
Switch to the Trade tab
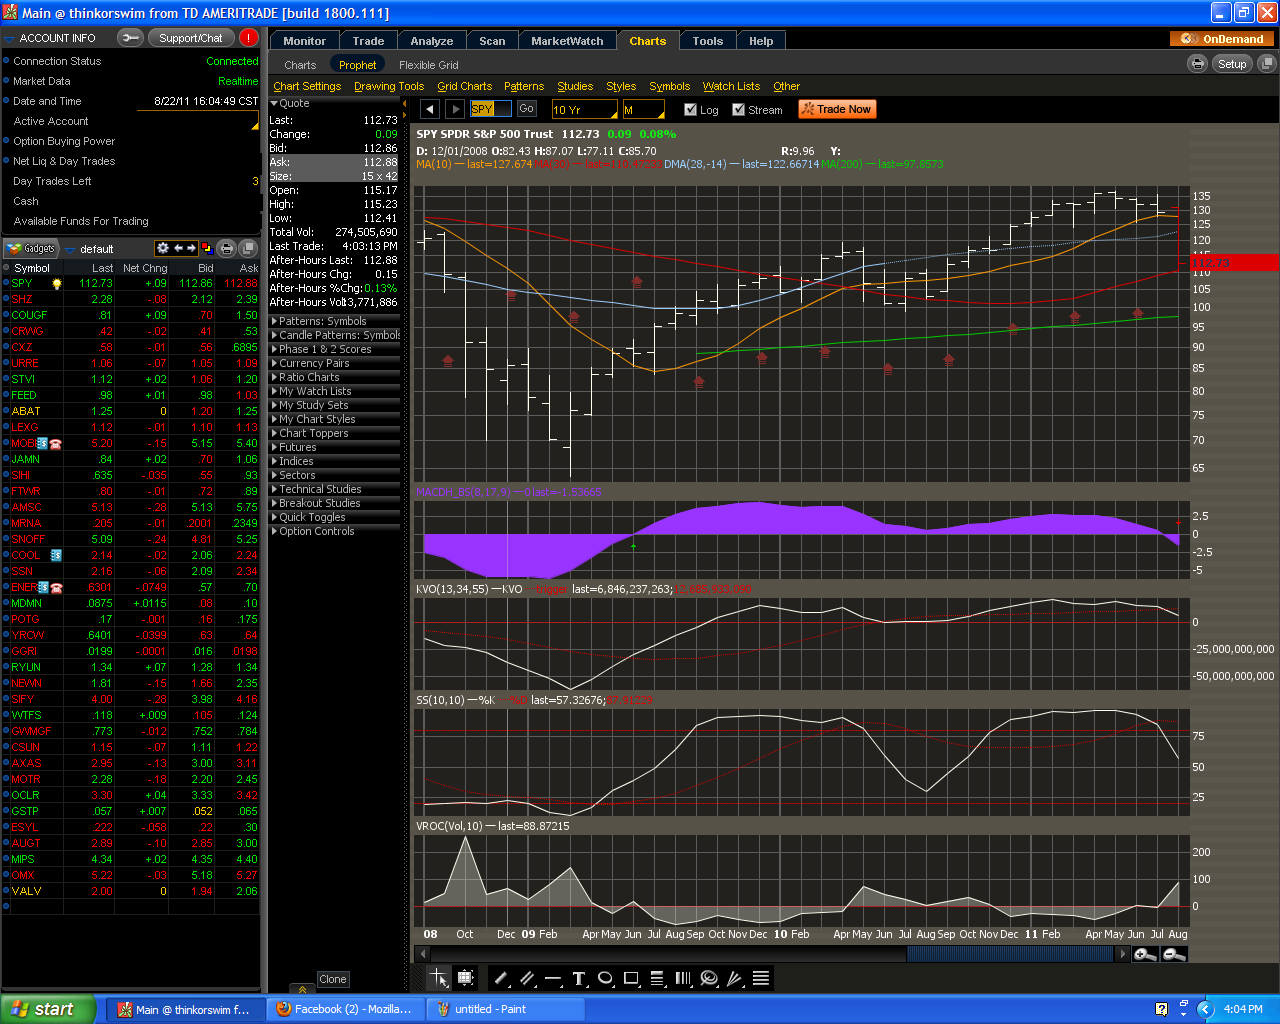coord(368,41)
